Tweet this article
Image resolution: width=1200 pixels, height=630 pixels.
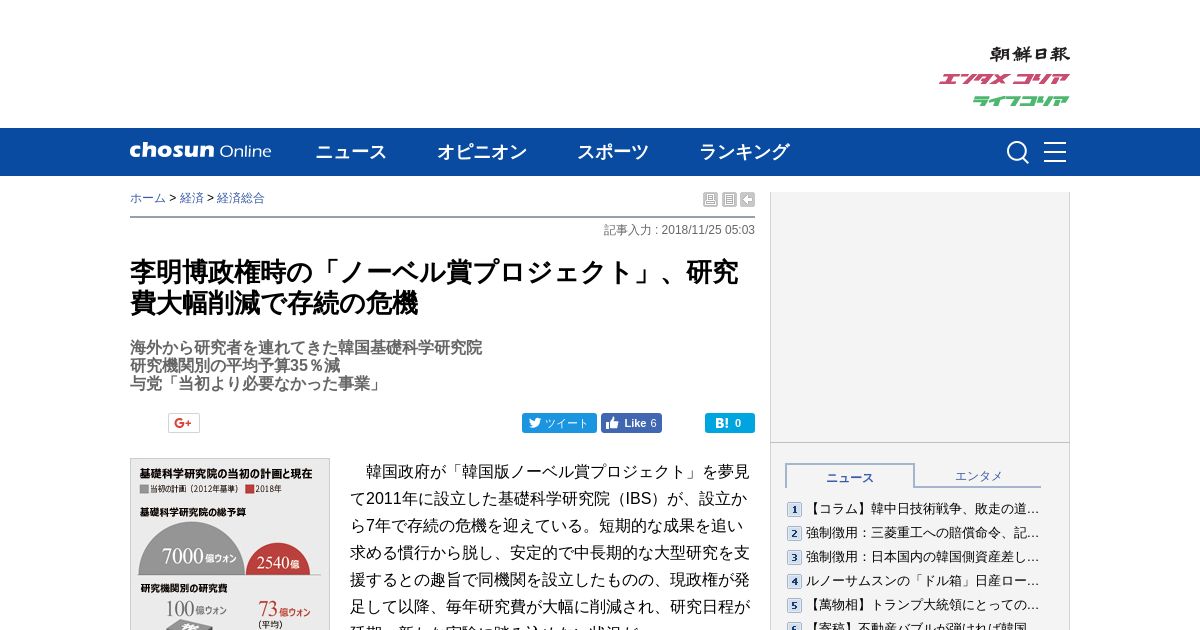(x=559, y=423)
